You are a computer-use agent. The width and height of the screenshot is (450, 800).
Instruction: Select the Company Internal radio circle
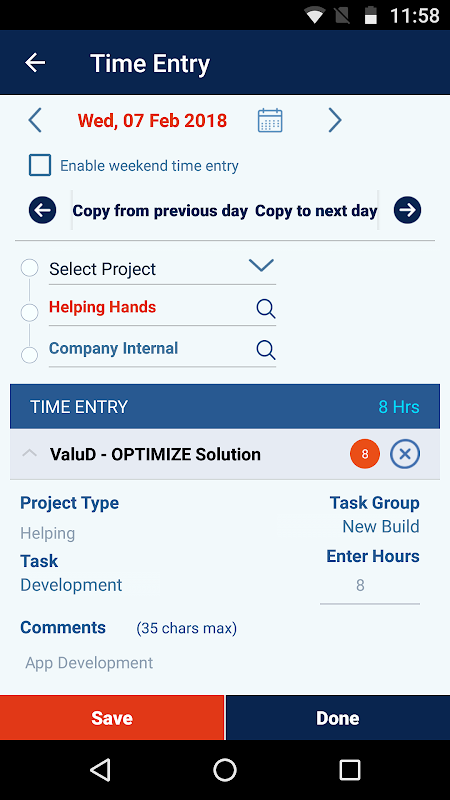point(30,355)
